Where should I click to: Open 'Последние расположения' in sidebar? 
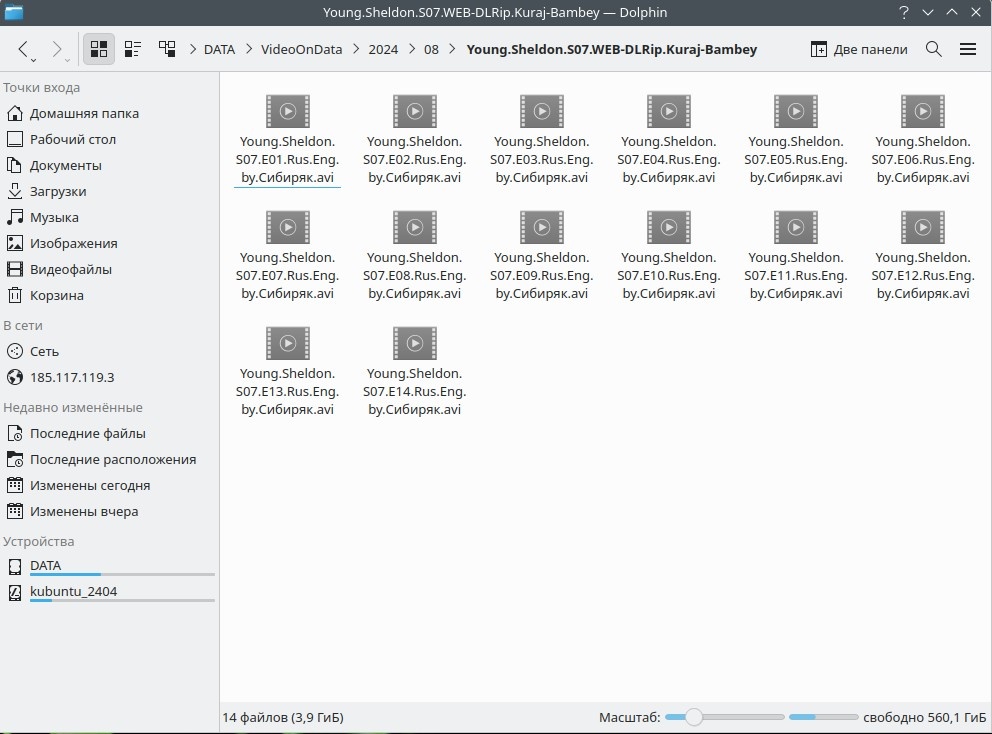tap(109, 459)
